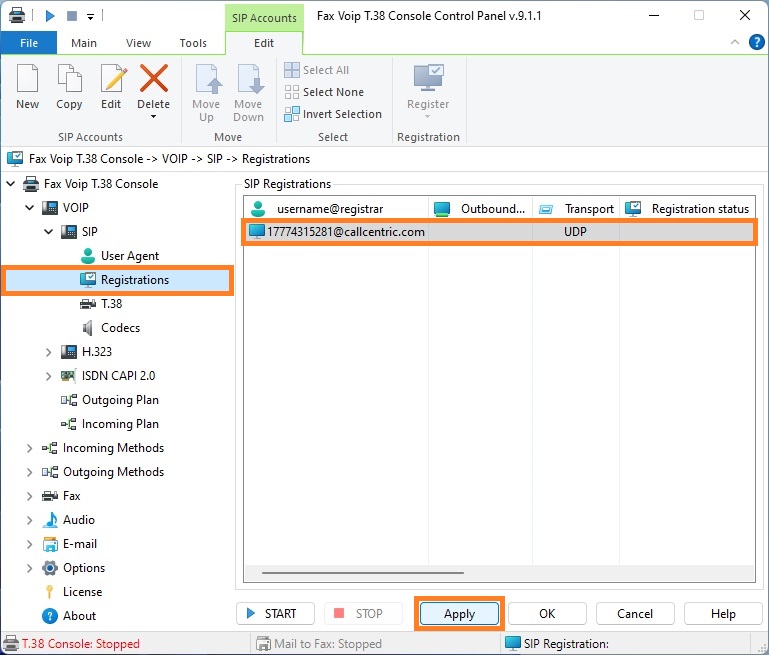
Task: Click the Audio music note icon
Action: pos(50,520)
